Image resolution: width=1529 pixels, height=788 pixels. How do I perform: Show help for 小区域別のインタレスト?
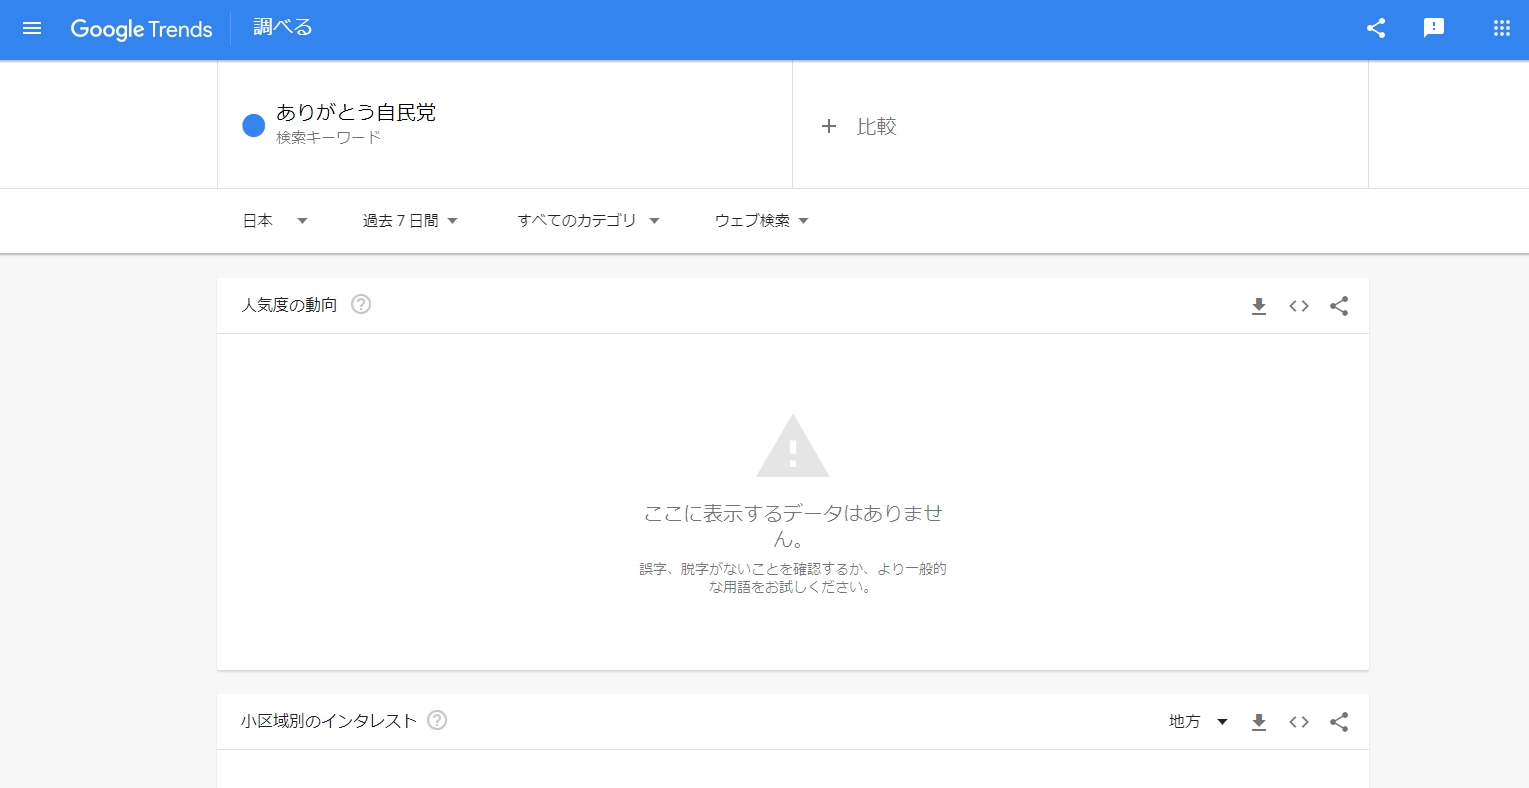click(437, 720)
